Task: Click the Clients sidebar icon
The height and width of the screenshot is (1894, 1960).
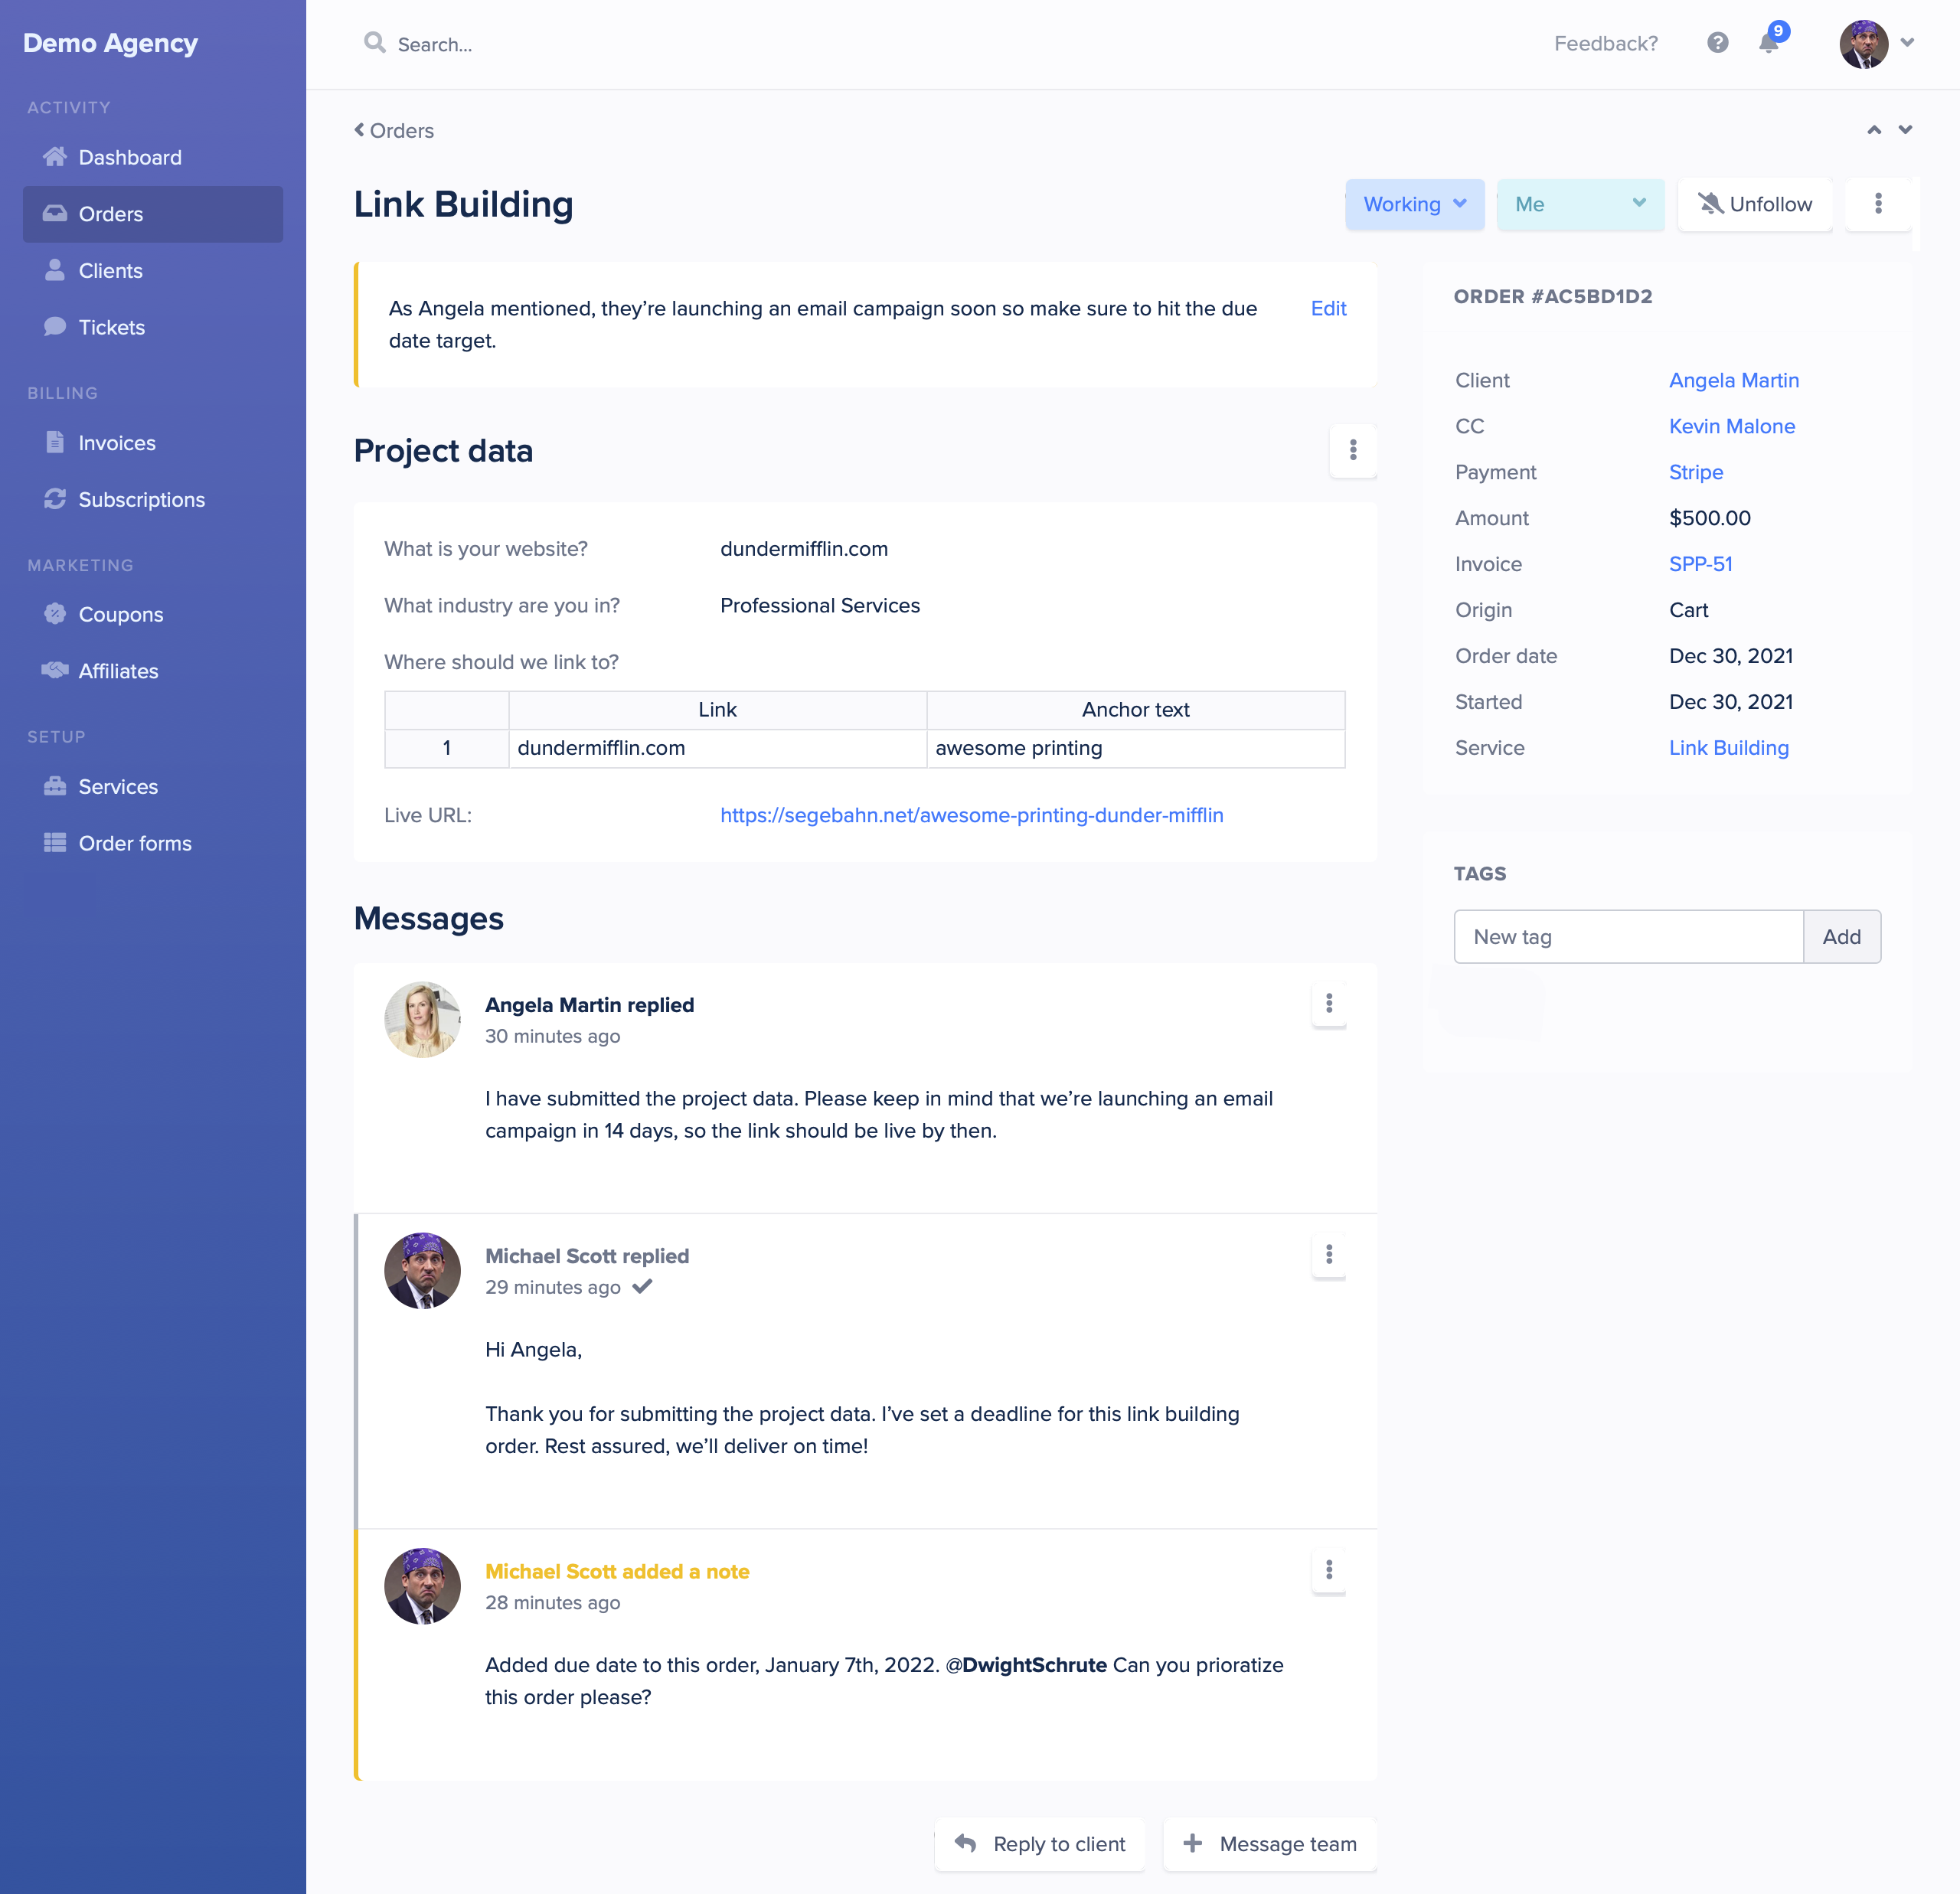Action: coord(54,269)
